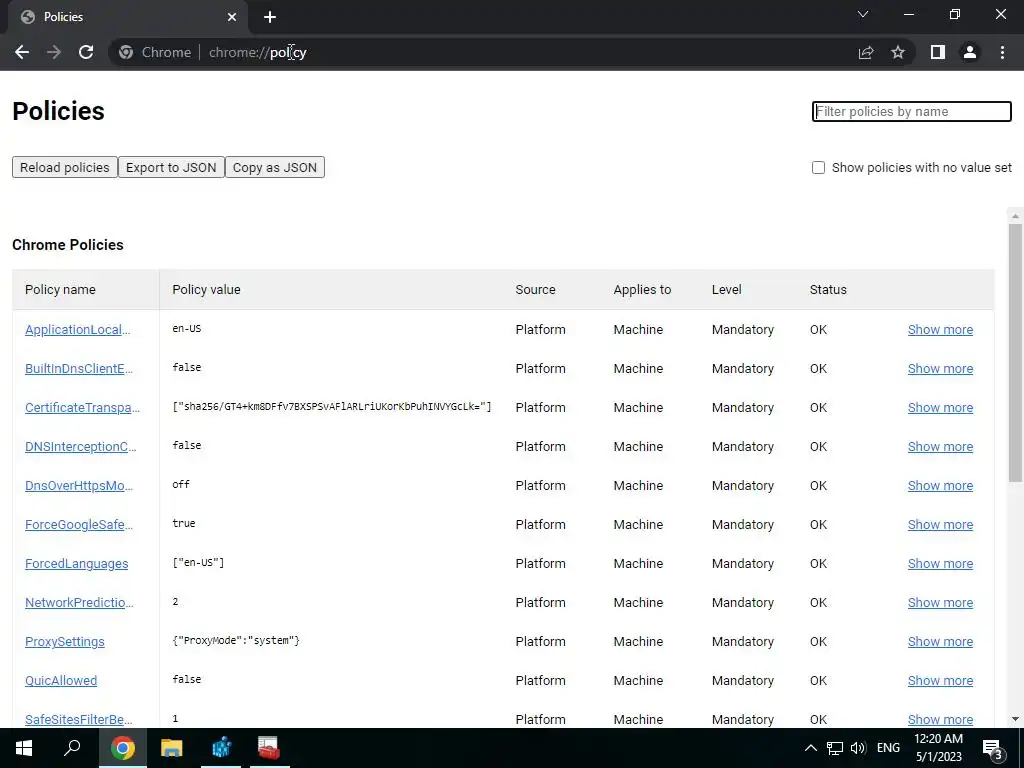Open File Explorer from the taskbar
This screenshot has width=1024, height=768.
172,748
